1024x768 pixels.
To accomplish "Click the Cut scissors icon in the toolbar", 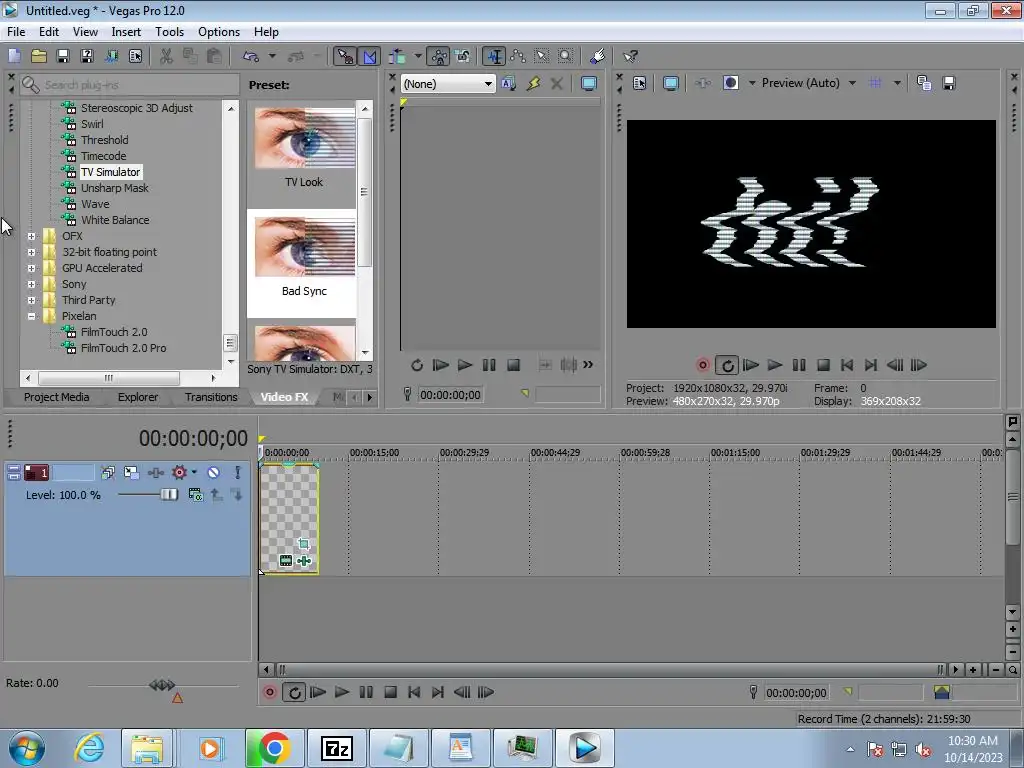I will click(x=167, y=56).
